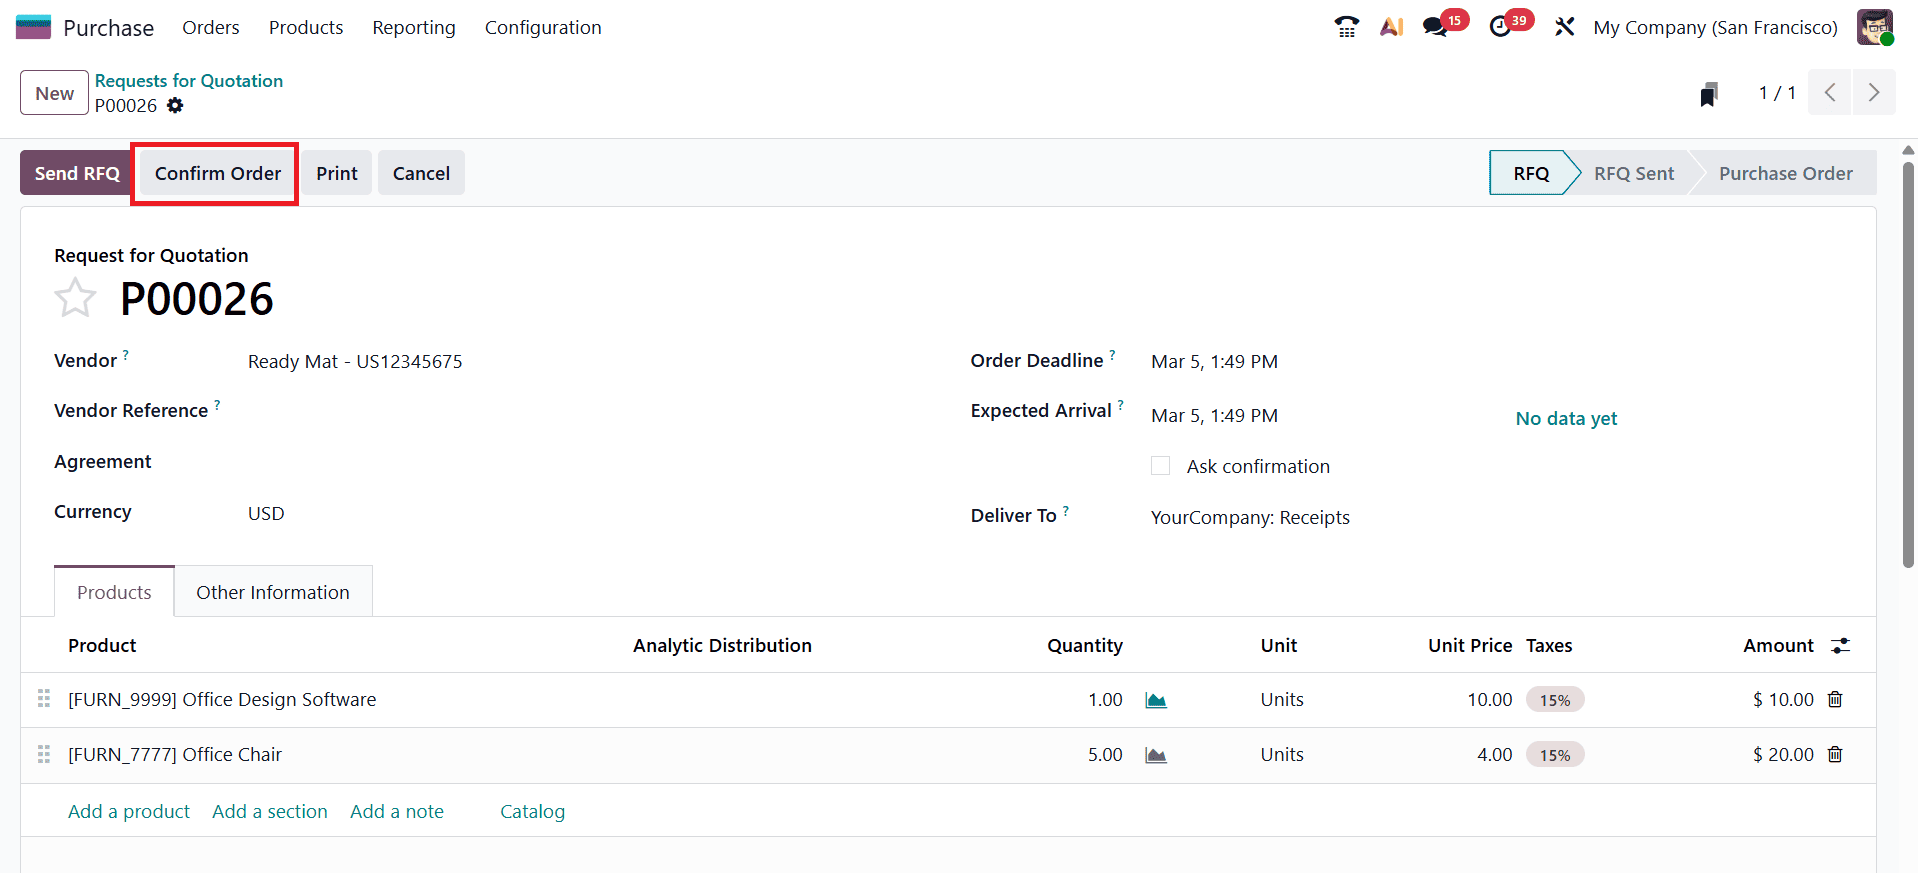Click the Add a product link
Screen dimensions: 1918x873
[x=128, y=811]
